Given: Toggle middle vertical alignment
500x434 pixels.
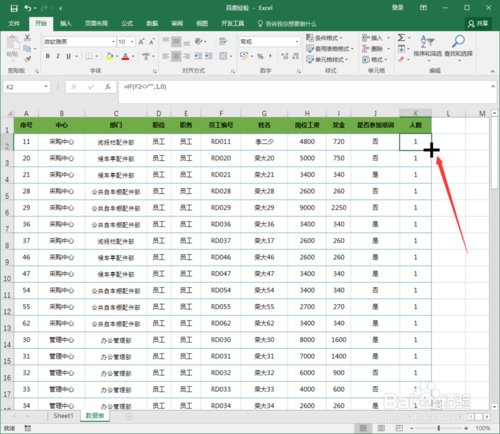Looking at the screenshot, I should pyautogui.click(x=176, y=41).
